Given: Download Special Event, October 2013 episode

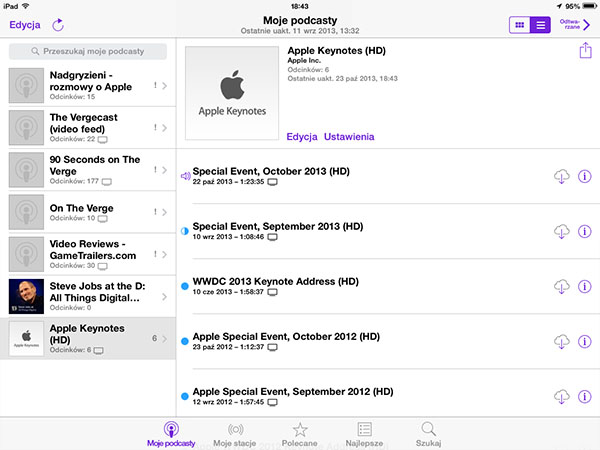Looking at the screenshot, I should tap(561, 176).
